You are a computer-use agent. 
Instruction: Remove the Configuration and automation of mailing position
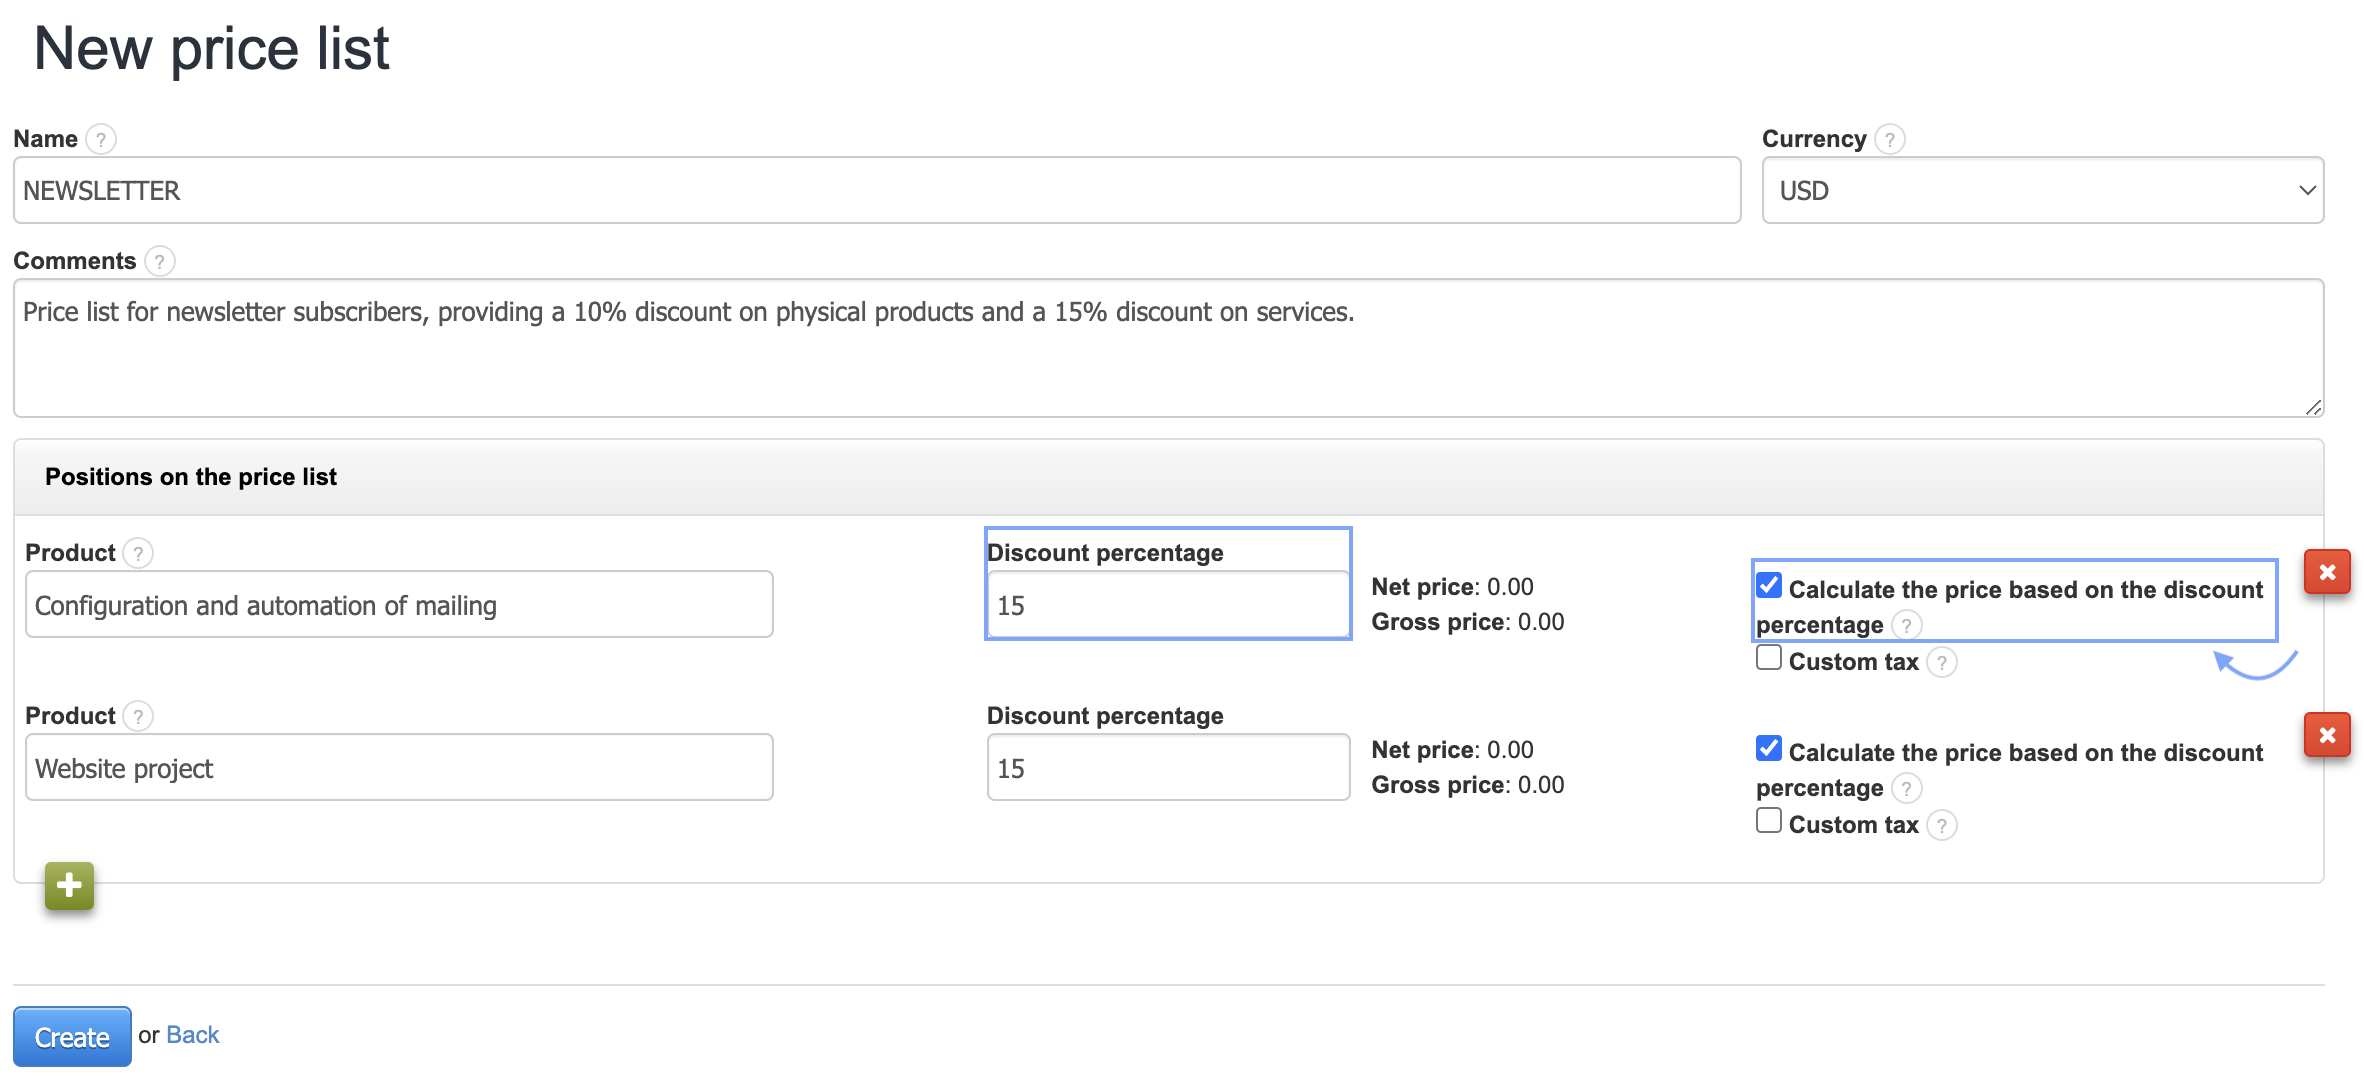(x=2326, y=572)
